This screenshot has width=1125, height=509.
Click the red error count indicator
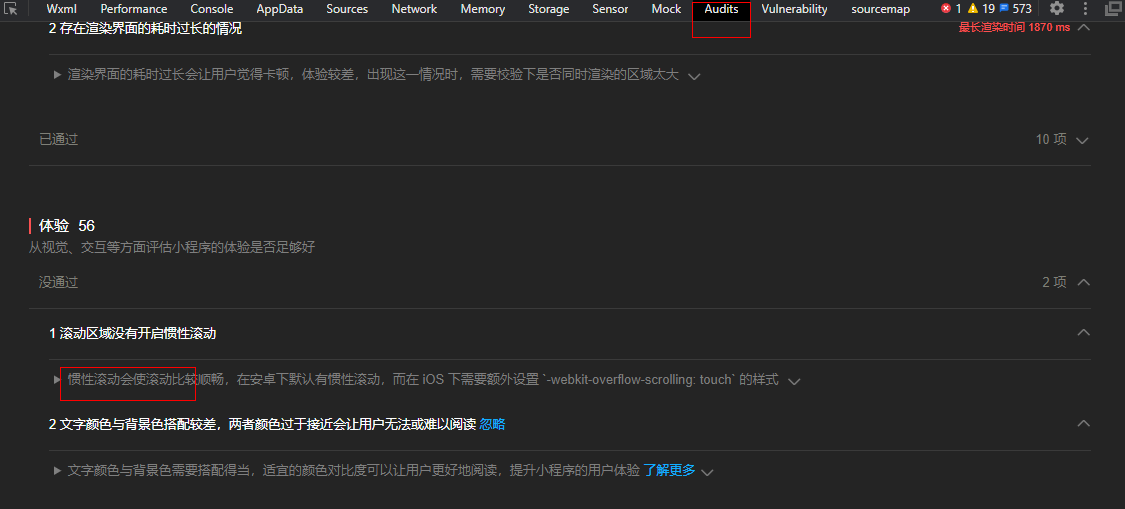pyautogui.click(x=951, y=9)
